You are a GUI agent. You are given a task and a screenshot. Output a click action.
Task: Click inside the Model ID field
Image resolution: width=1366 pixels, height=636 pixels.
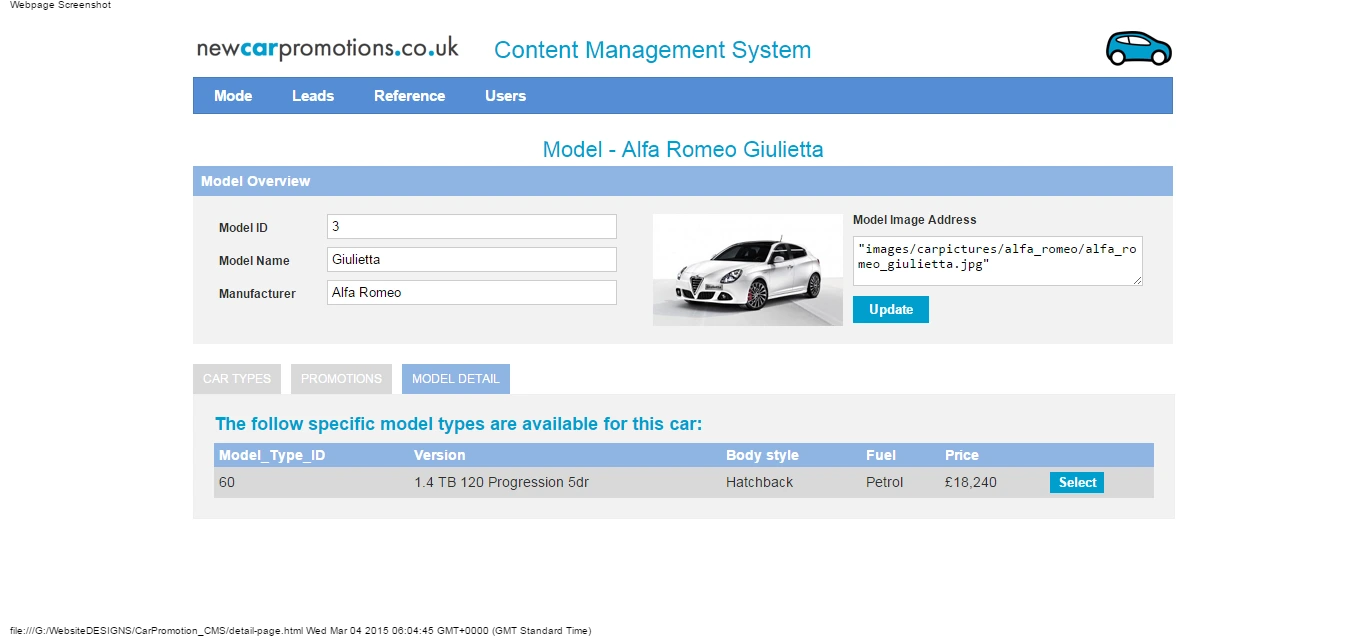[x=470, y=226]
